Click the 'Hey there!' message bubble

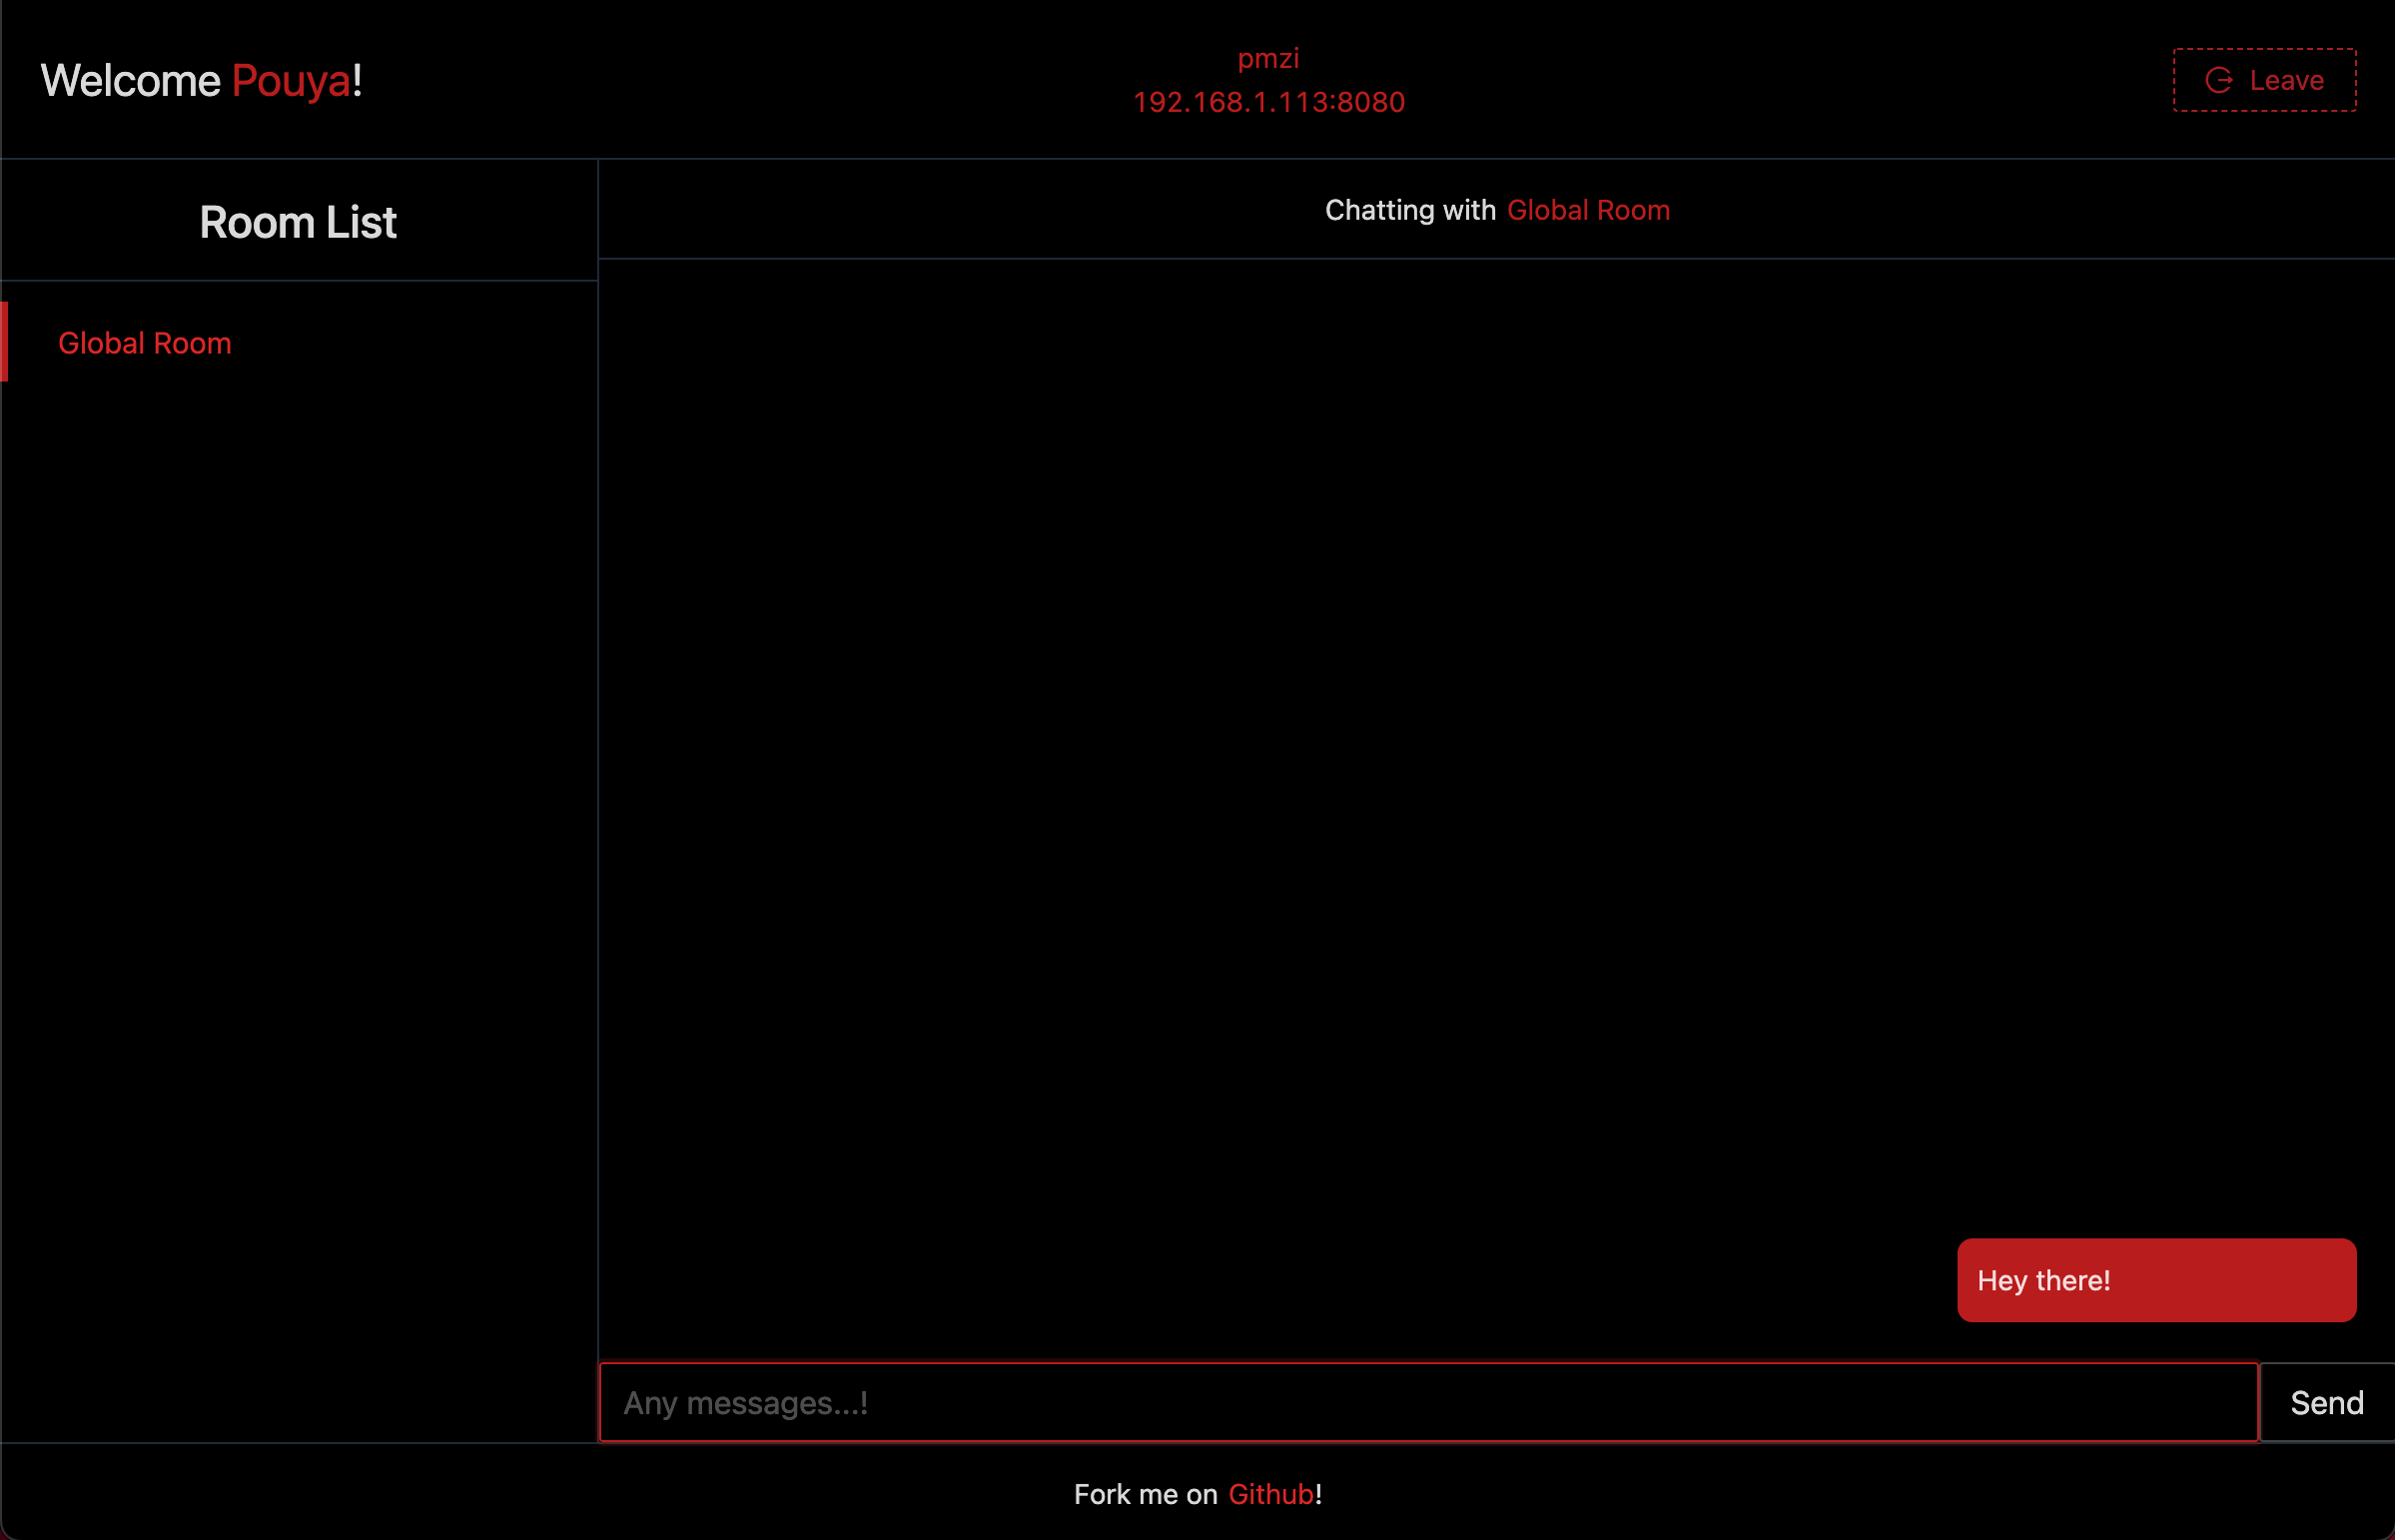[2156, 1280]
